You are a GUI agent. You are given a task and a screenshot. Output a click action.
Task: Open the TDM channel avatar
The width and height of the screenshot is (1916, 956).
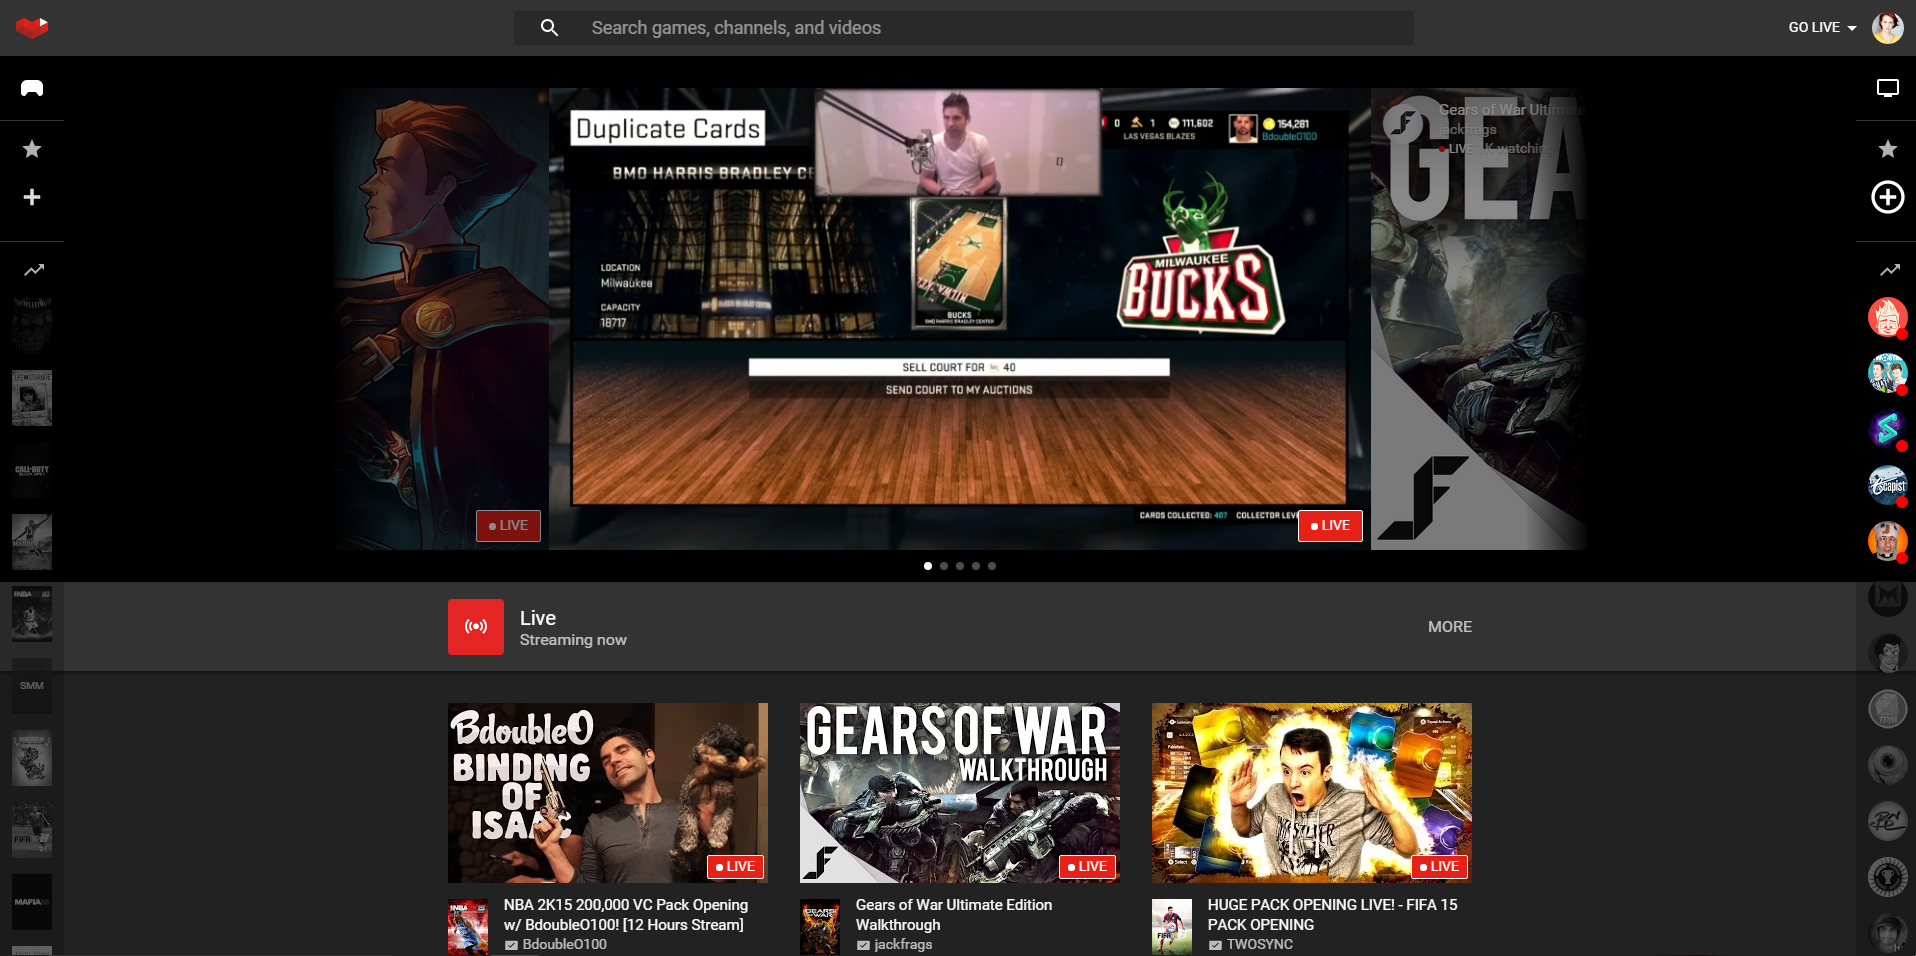(x=1887, y=710)
